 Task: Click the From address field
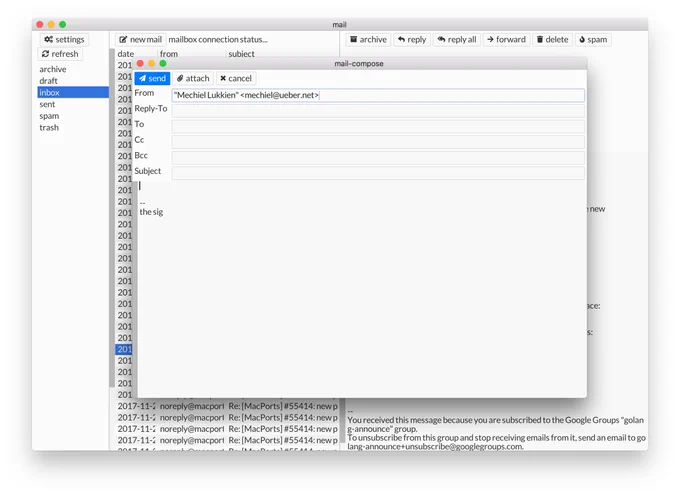pyautogui.click(x=378, y=95)
